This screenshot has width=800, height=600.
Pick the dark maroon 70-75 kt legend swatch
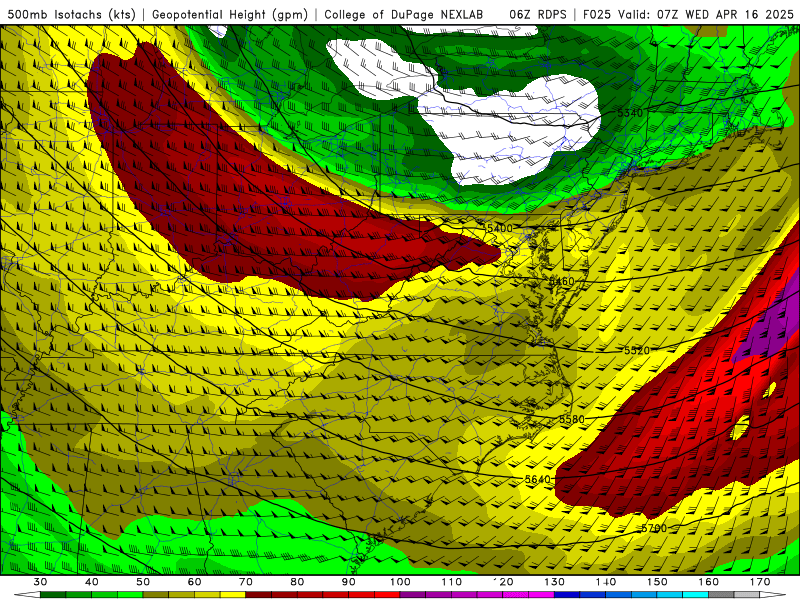click(x=259, y=595)
